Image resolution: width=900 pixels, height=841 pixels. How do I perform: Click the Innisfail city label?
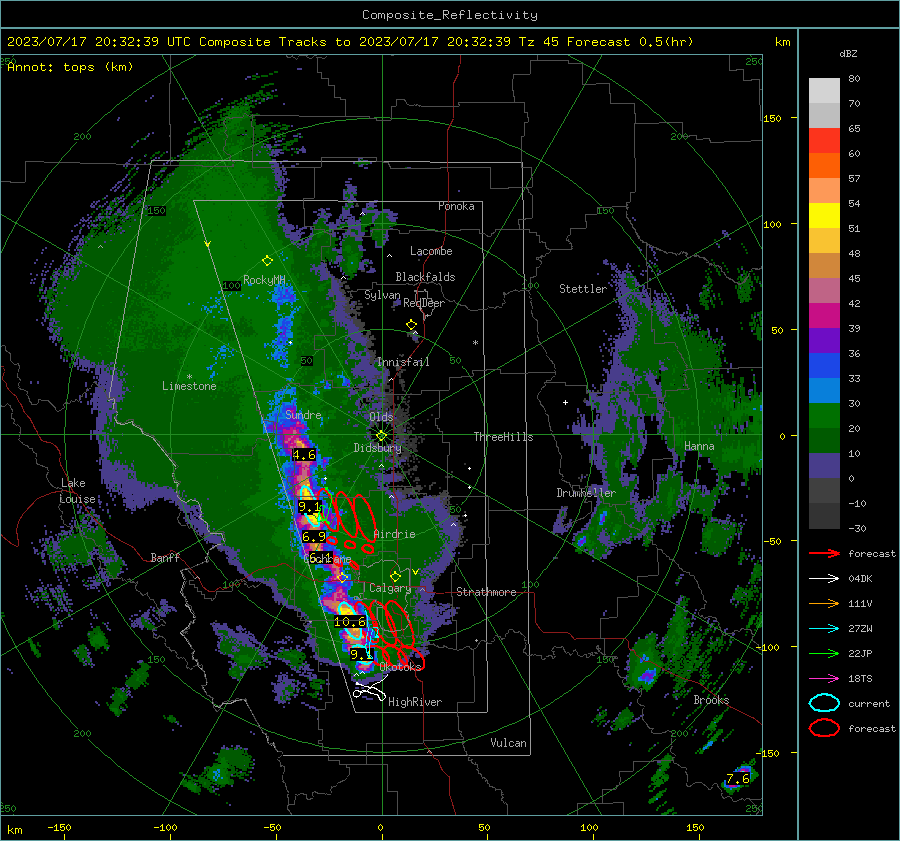tap(403, 362)
